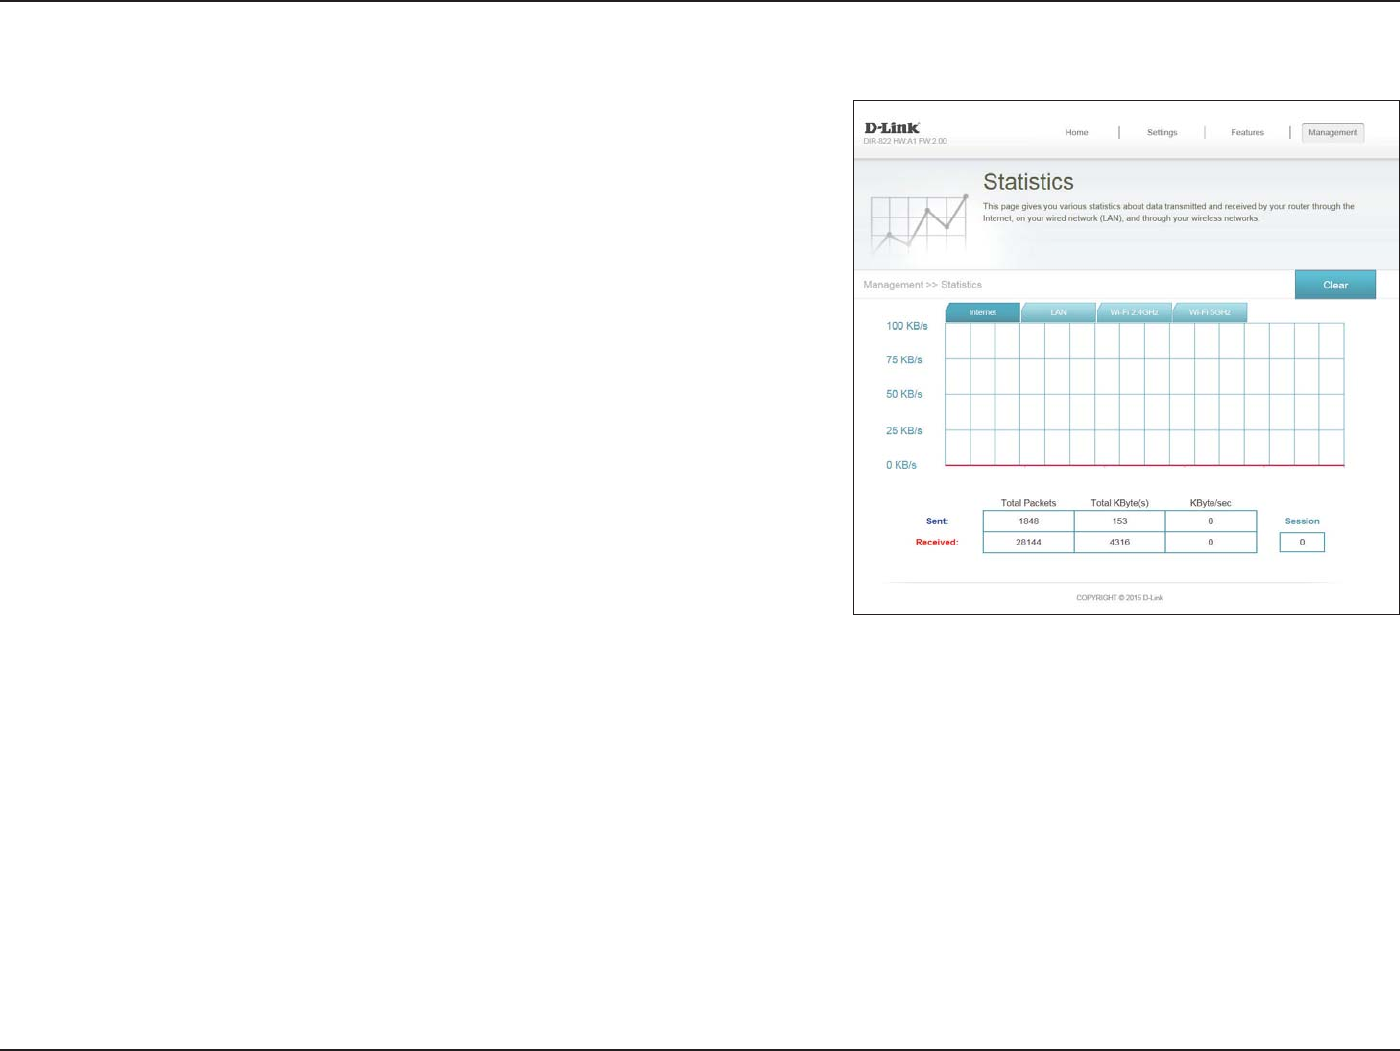Click the Statistics page heading
The height and width of the screenshot is (1051, 1400).
1028,182
